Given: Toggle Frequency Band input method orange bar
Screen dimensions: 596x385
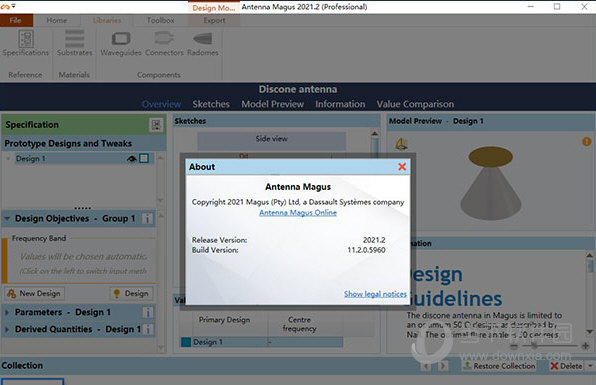Looking at the screenshot, I should (5, 260).
